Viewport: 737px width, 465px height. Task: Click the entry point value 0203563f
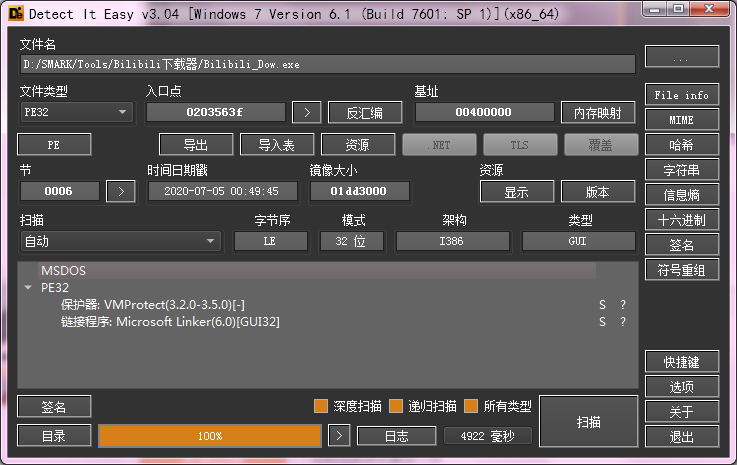pyautogui.click(x=215, y=112)
